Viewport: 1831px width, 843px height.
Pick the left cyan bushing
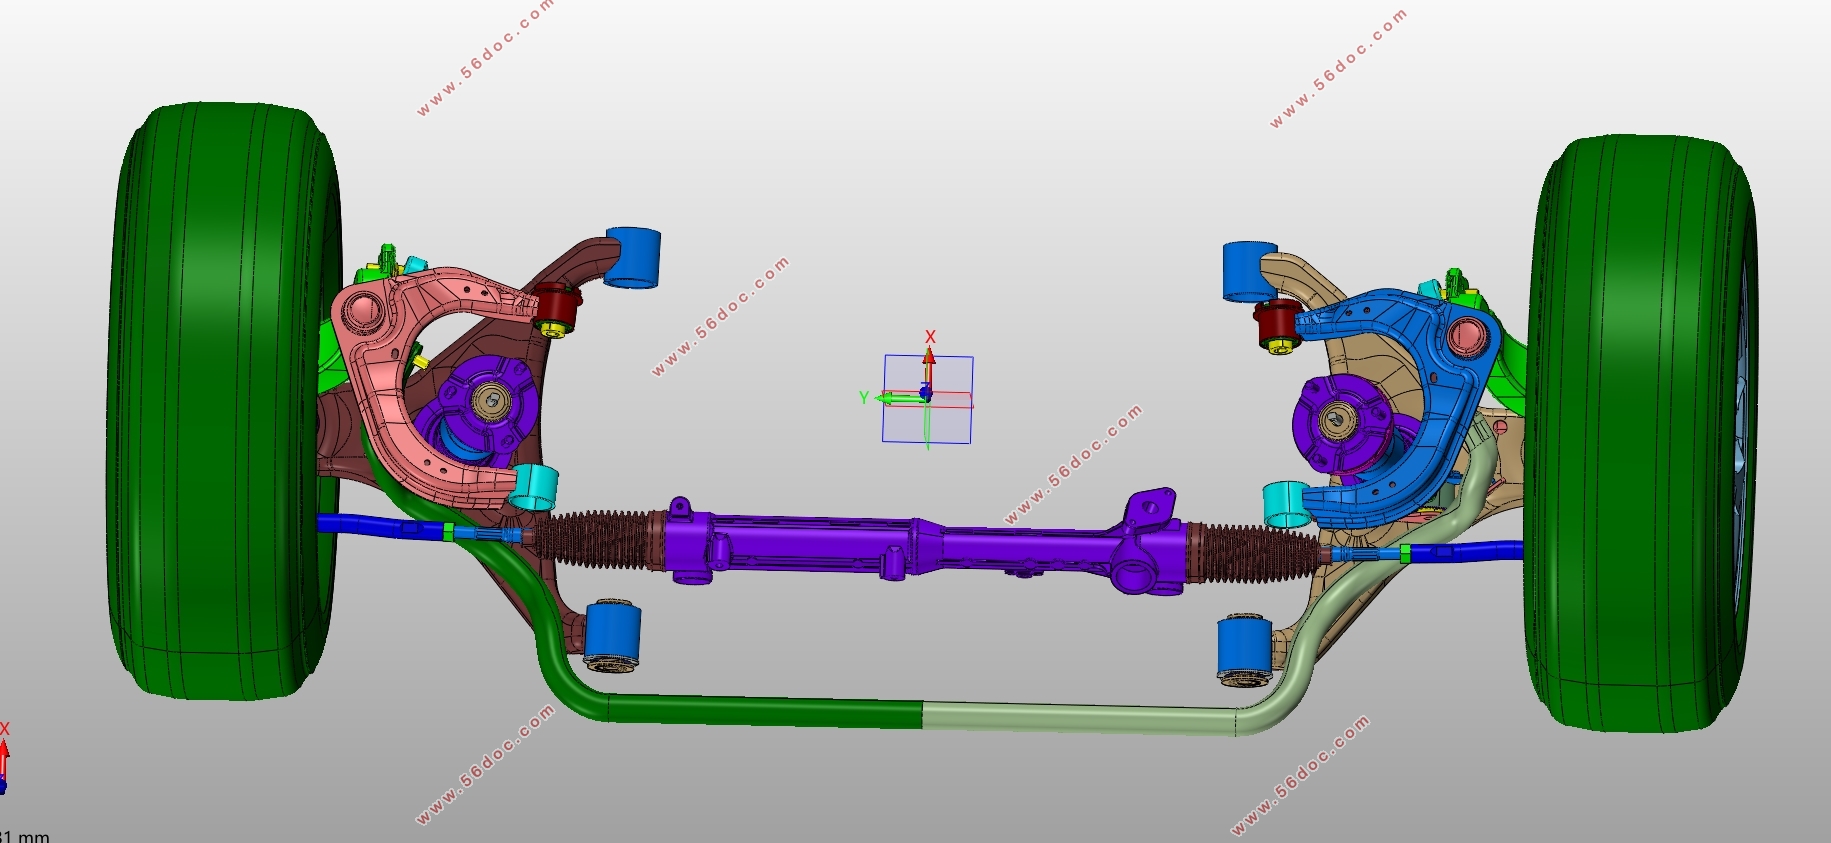click(x=533, y=487)
